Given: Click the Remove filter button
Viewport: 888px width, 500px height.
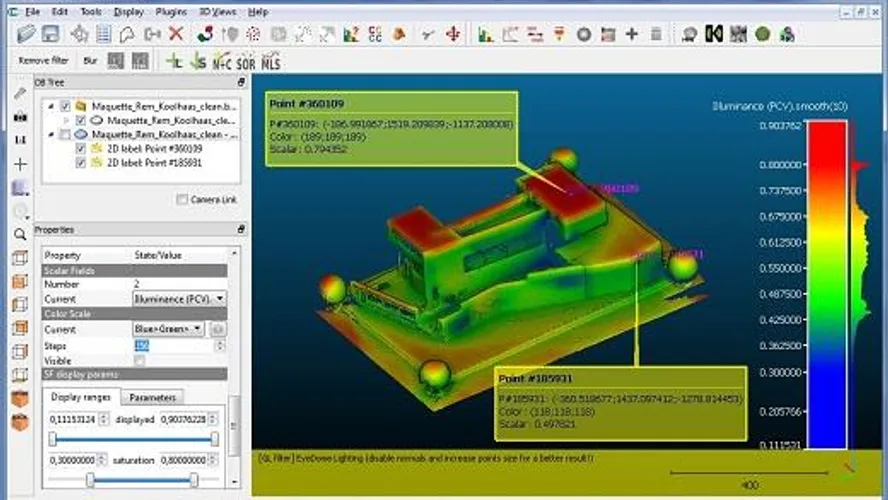Looking at the screenshot, I should [44, 61].
